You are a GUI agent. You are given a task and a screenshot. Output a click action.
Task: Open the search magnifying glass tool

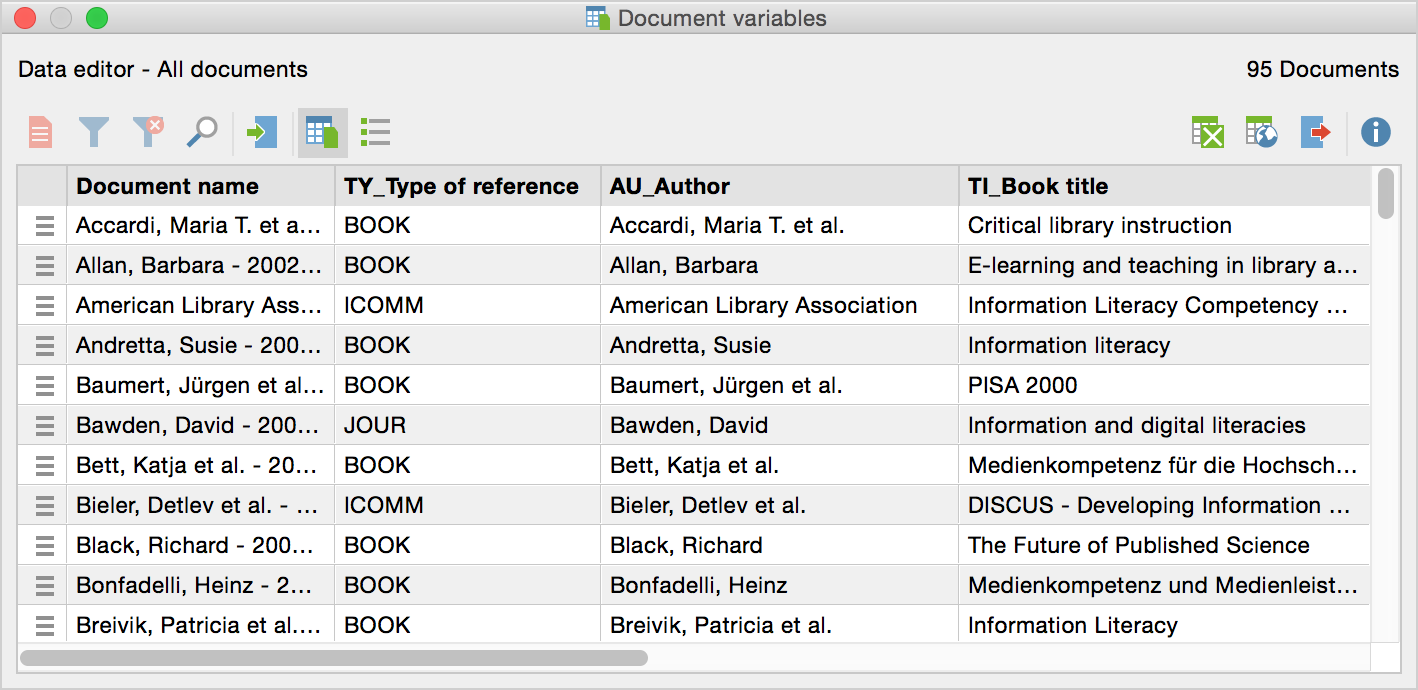tap(202, 132)
